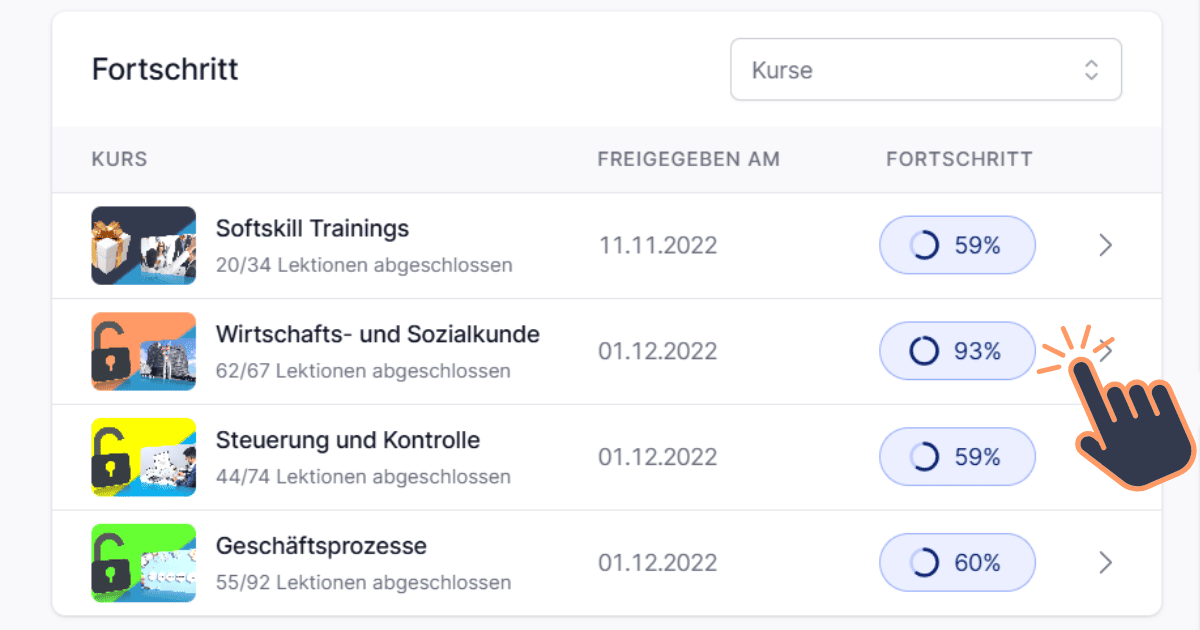This screenshot has width=1200, height=630.
Task: Open the Kurse dropdown selector
Action: point(926,70)
